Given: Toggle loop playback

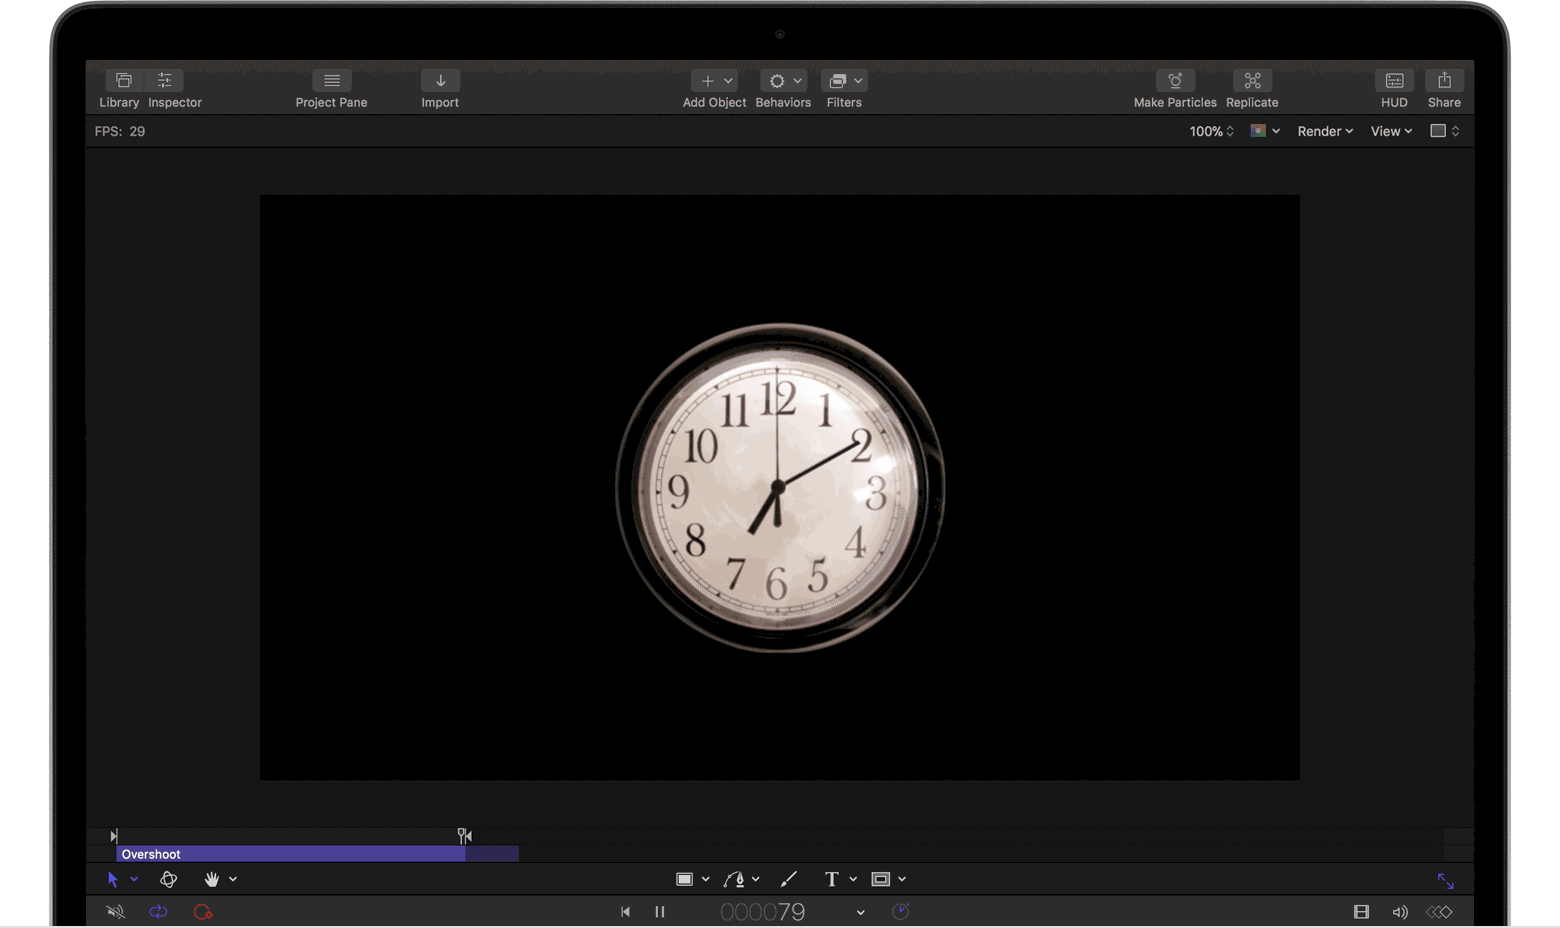Looking at the screenshot, I should (x=158, y=912).
